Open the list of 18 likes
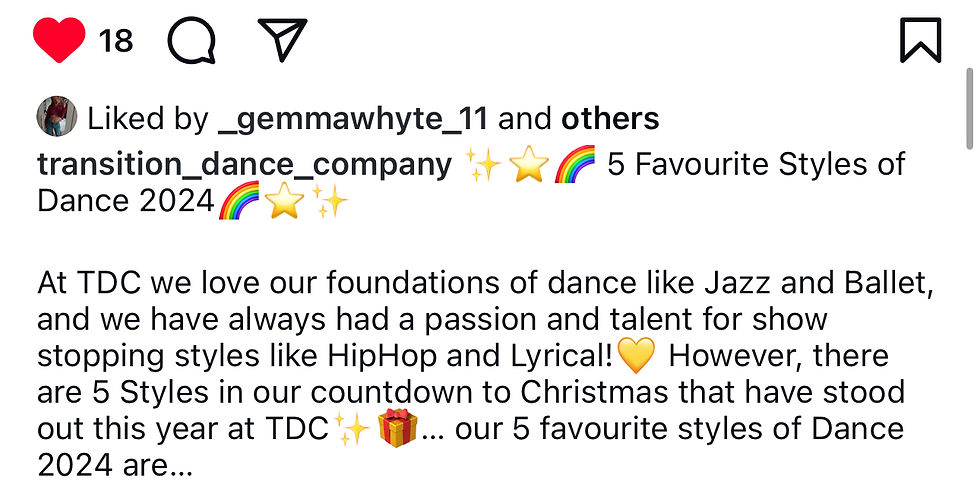The width and height of the screenshot is (980, 503). click(x=116, y=41)
